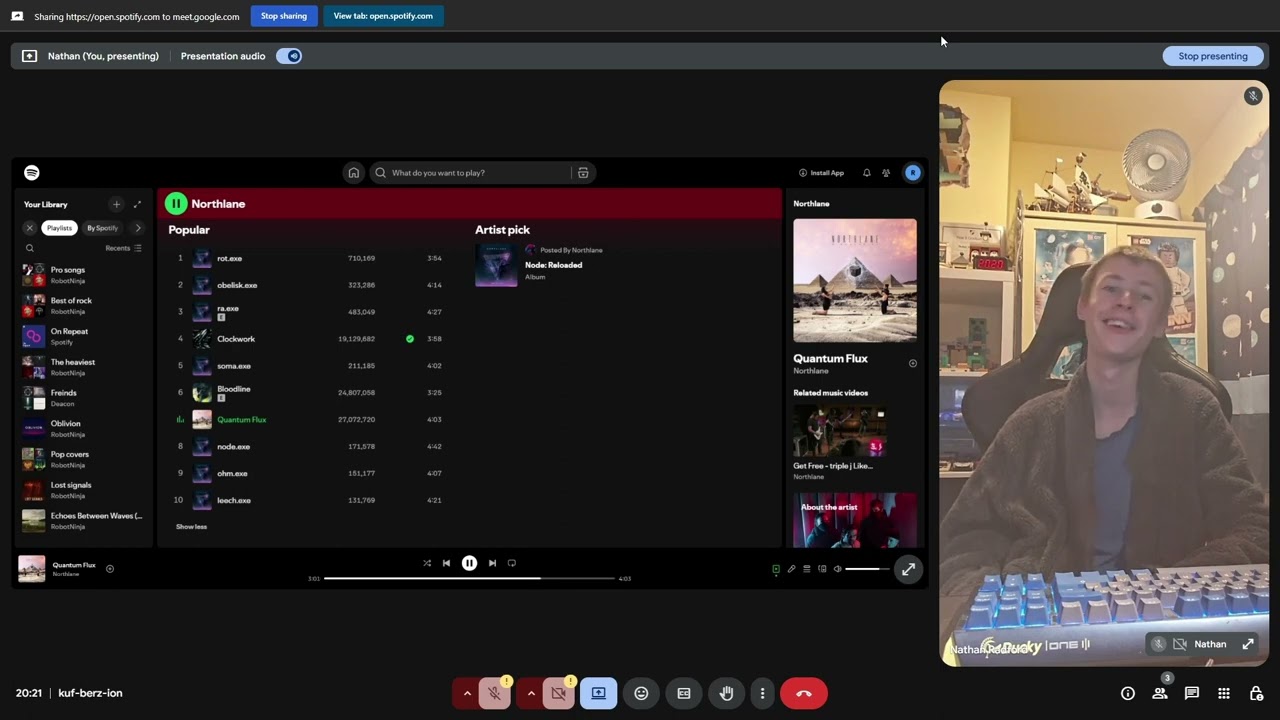Open Meet more options menu

pos(762,693)
